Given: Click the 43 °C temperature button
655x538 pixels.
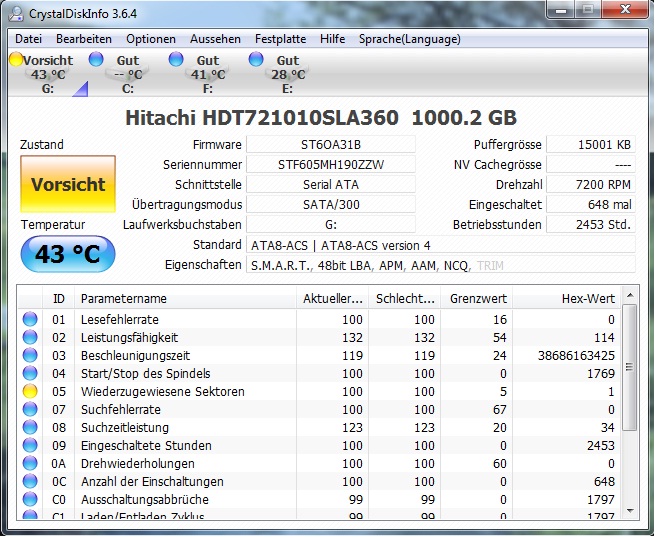Looking at the screenshot, I should click(68, 254).
